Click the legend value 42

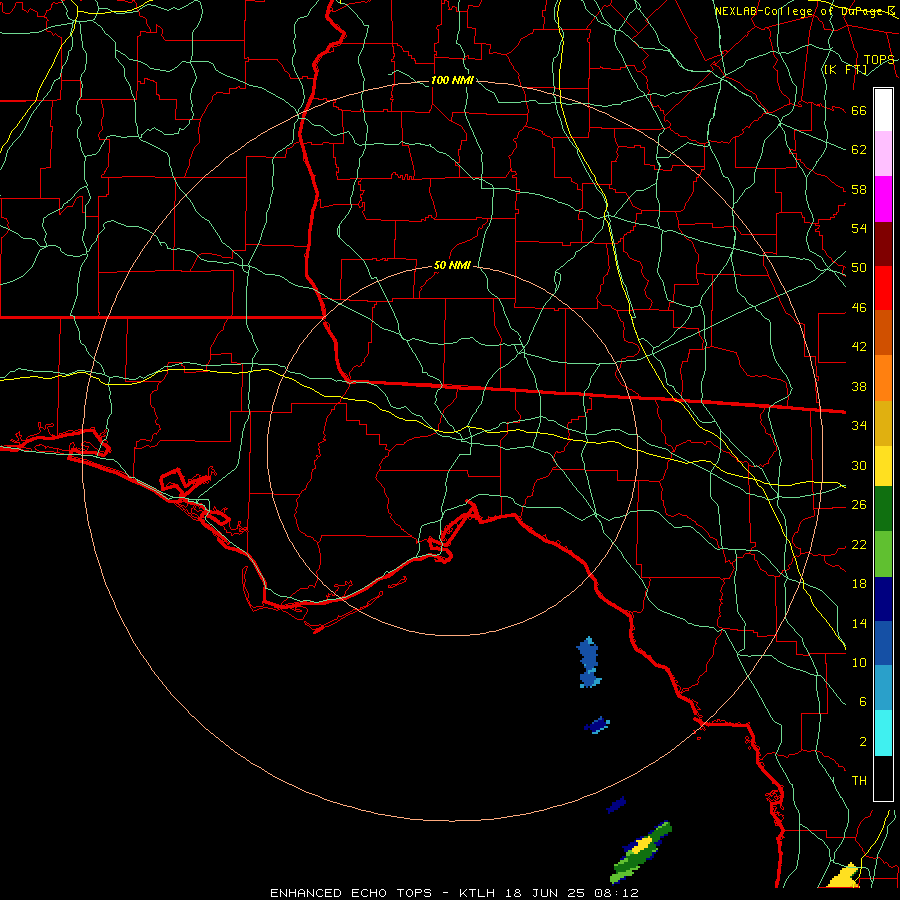tap(859, 347)
